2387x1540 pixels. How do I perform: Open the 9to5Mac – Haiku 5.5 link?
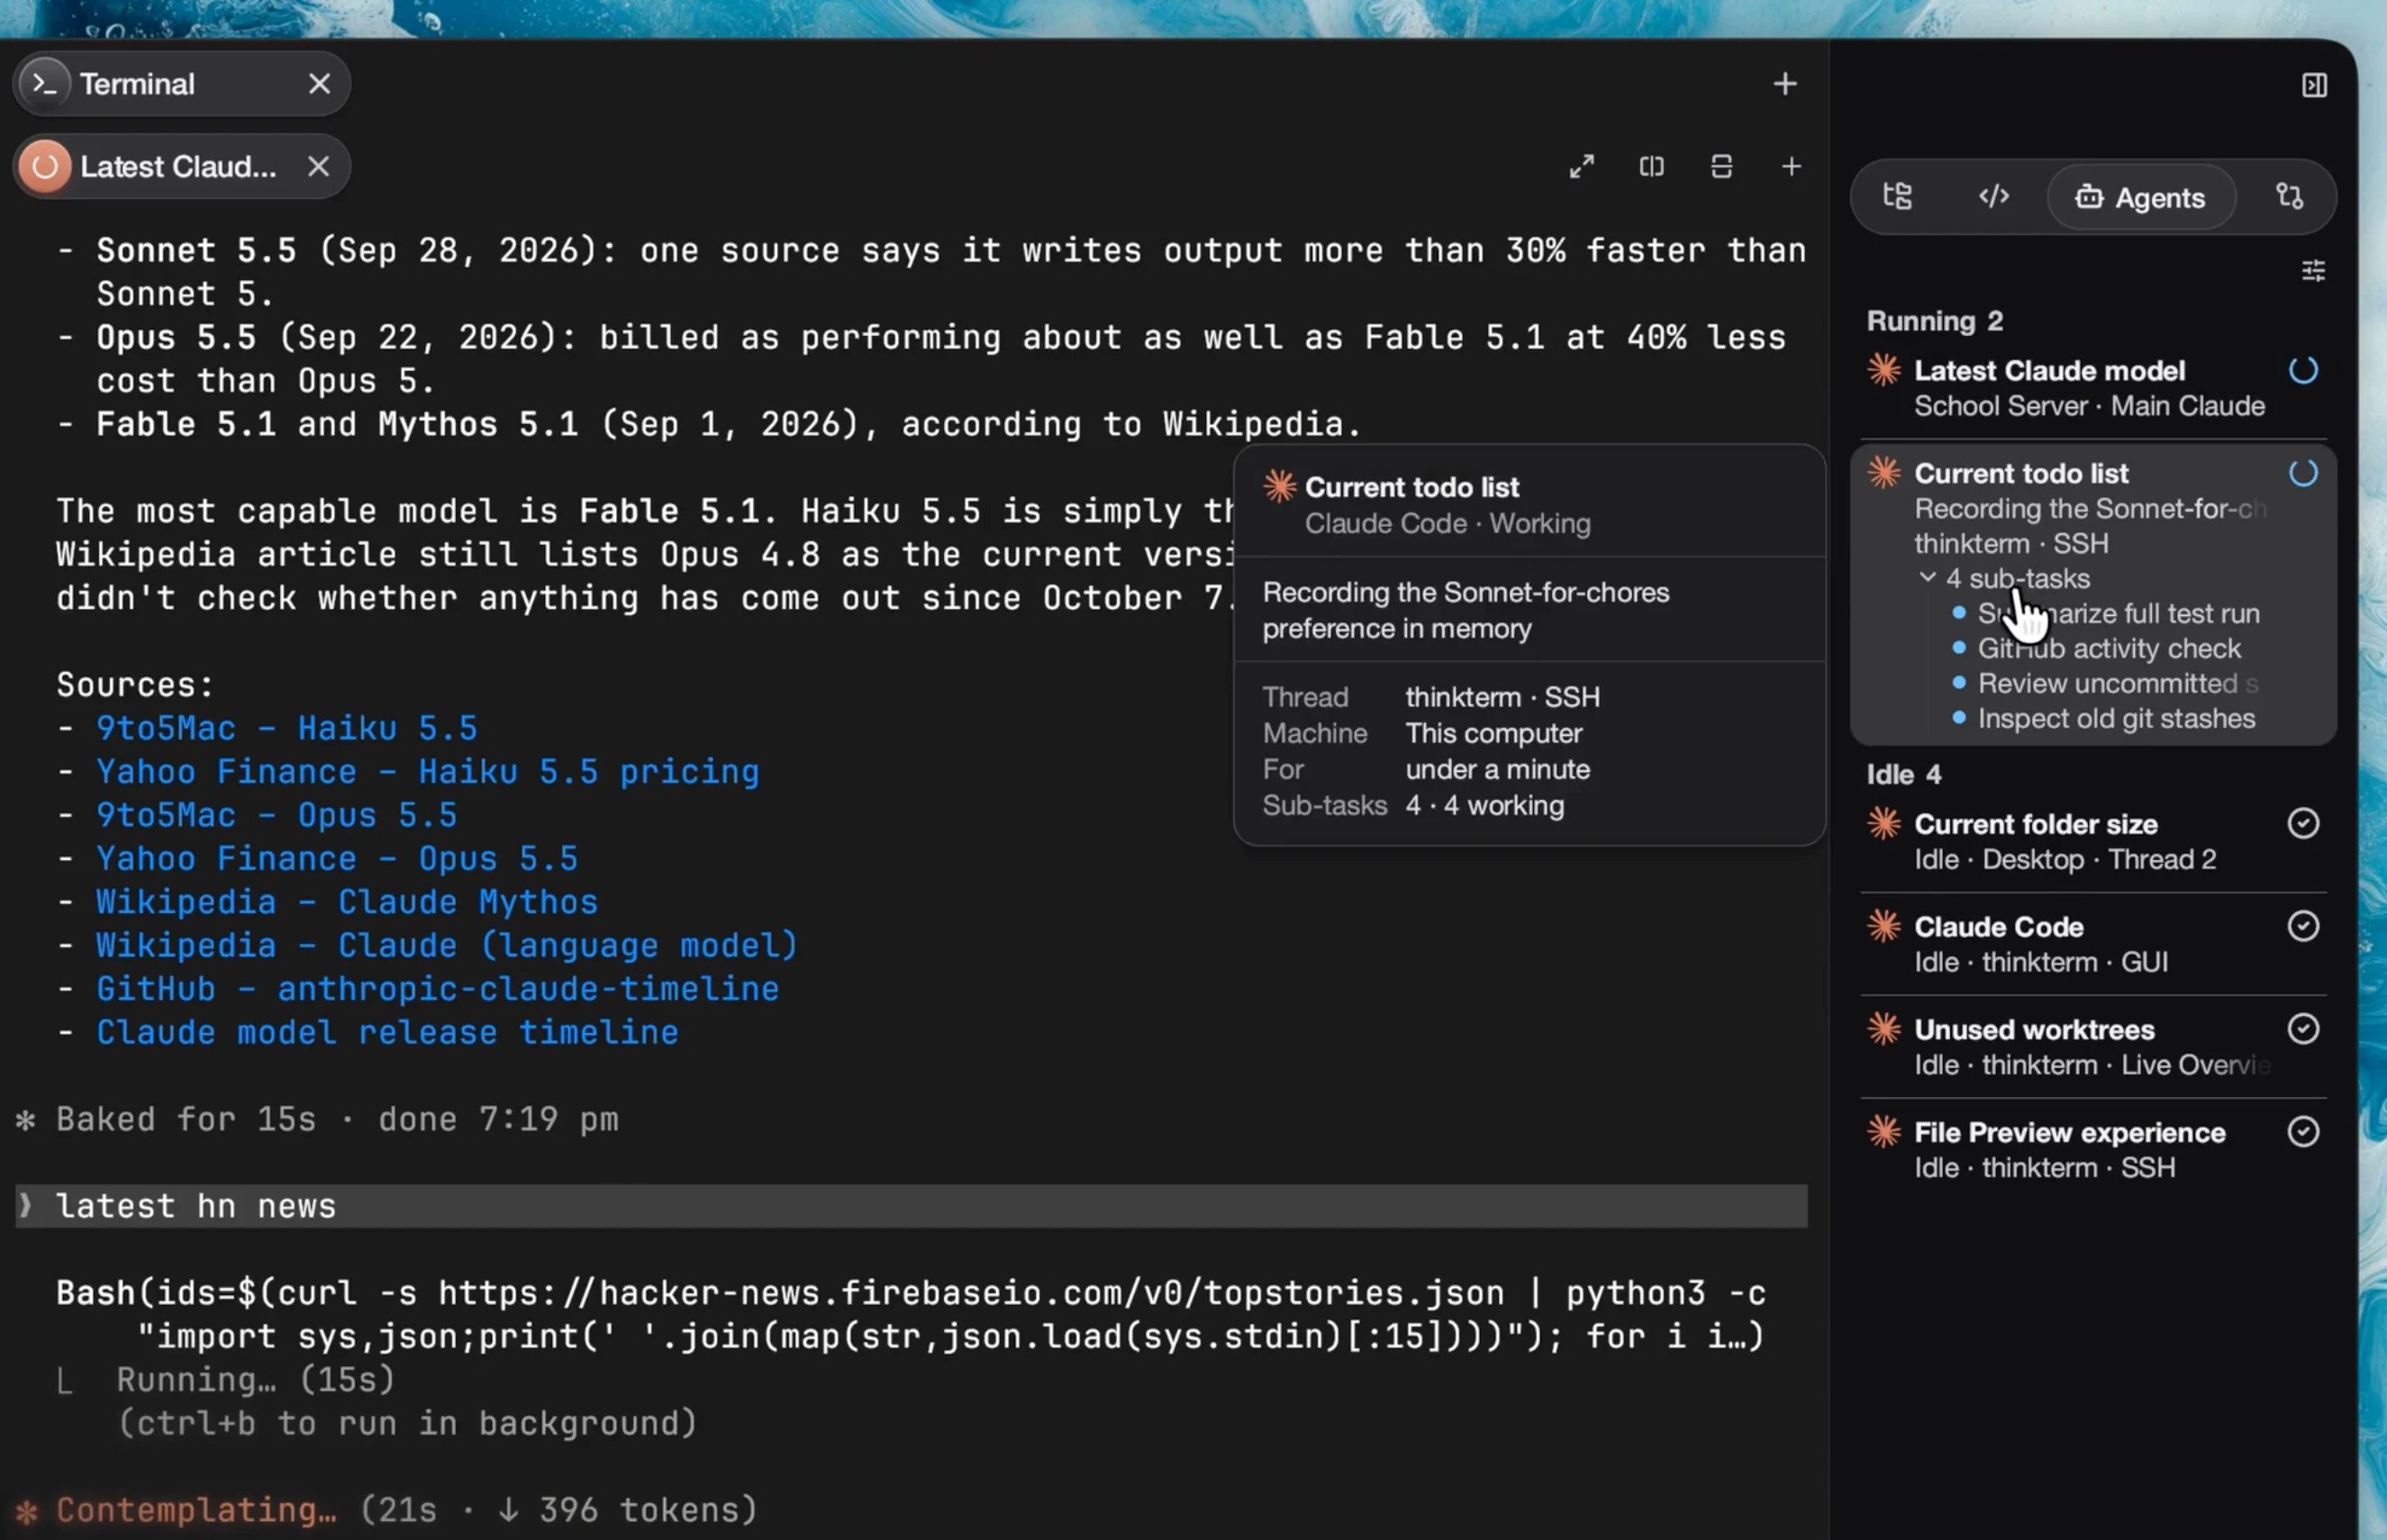tap(287, 728)
